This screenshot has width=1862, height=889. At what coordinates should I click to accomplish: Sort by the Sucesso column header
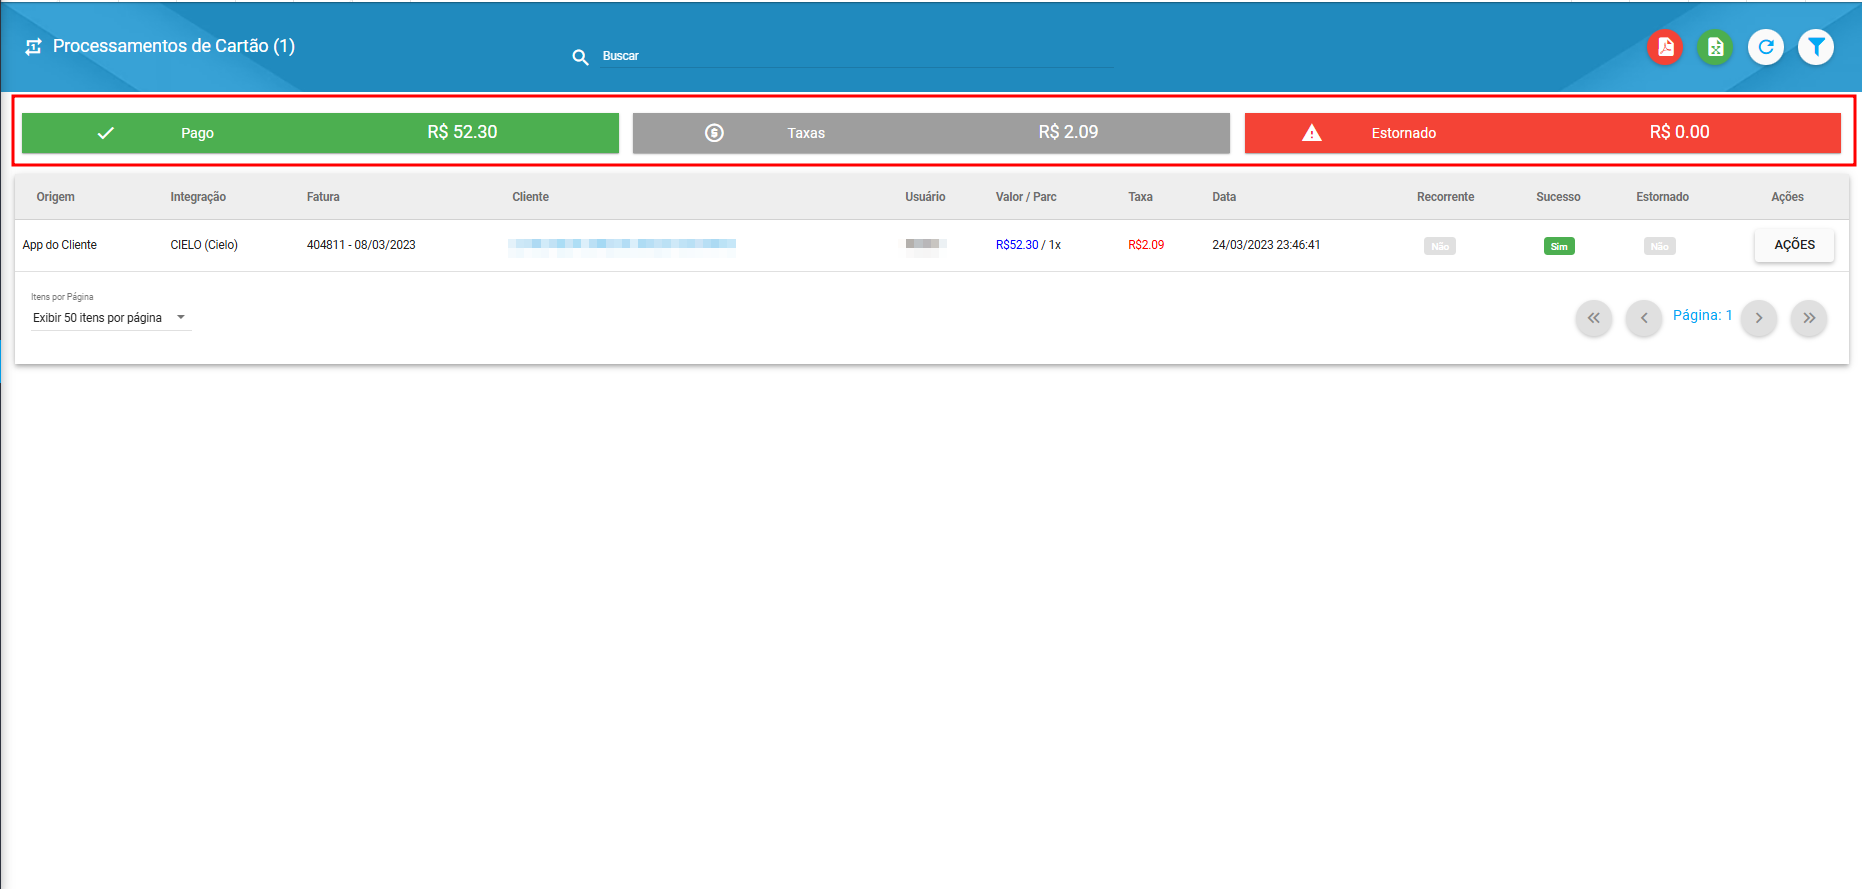coord(1558,197)
